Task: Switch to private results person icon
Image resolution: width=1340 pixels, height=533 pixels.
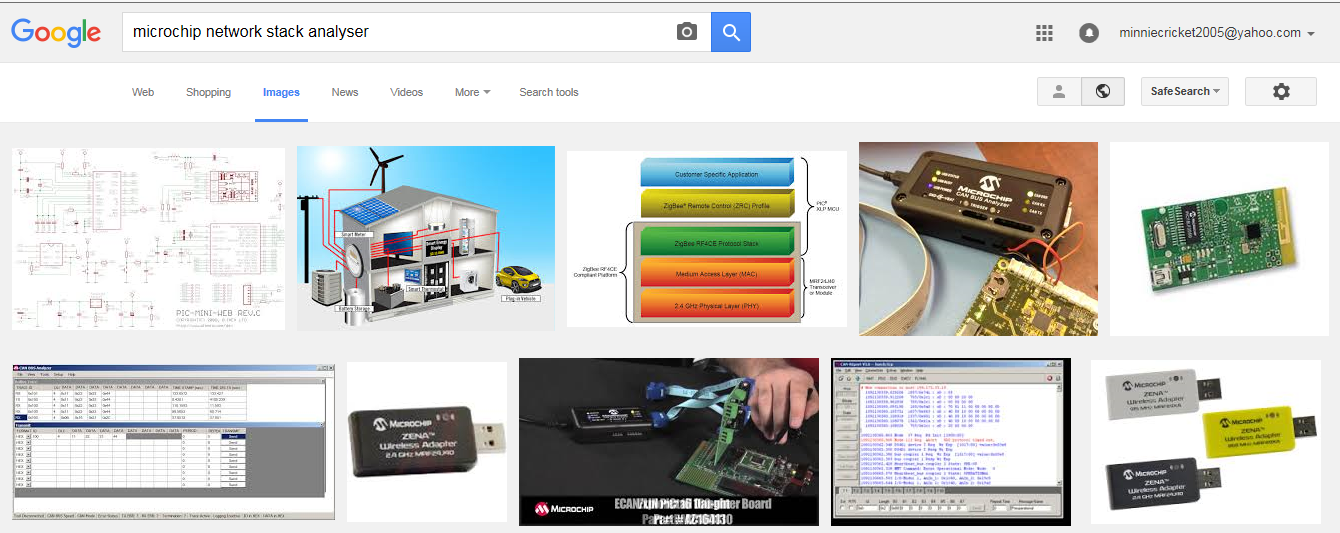Action: coord(1059,91)
